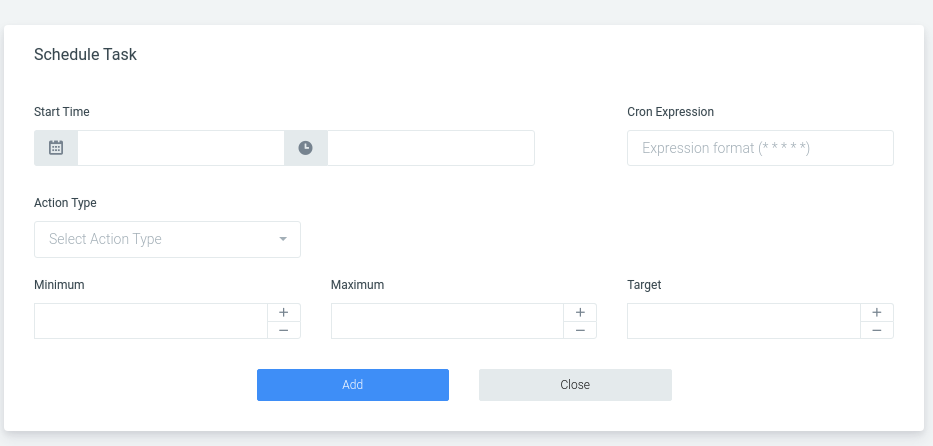Increment the Maximum value using plus

pos(580,312)
